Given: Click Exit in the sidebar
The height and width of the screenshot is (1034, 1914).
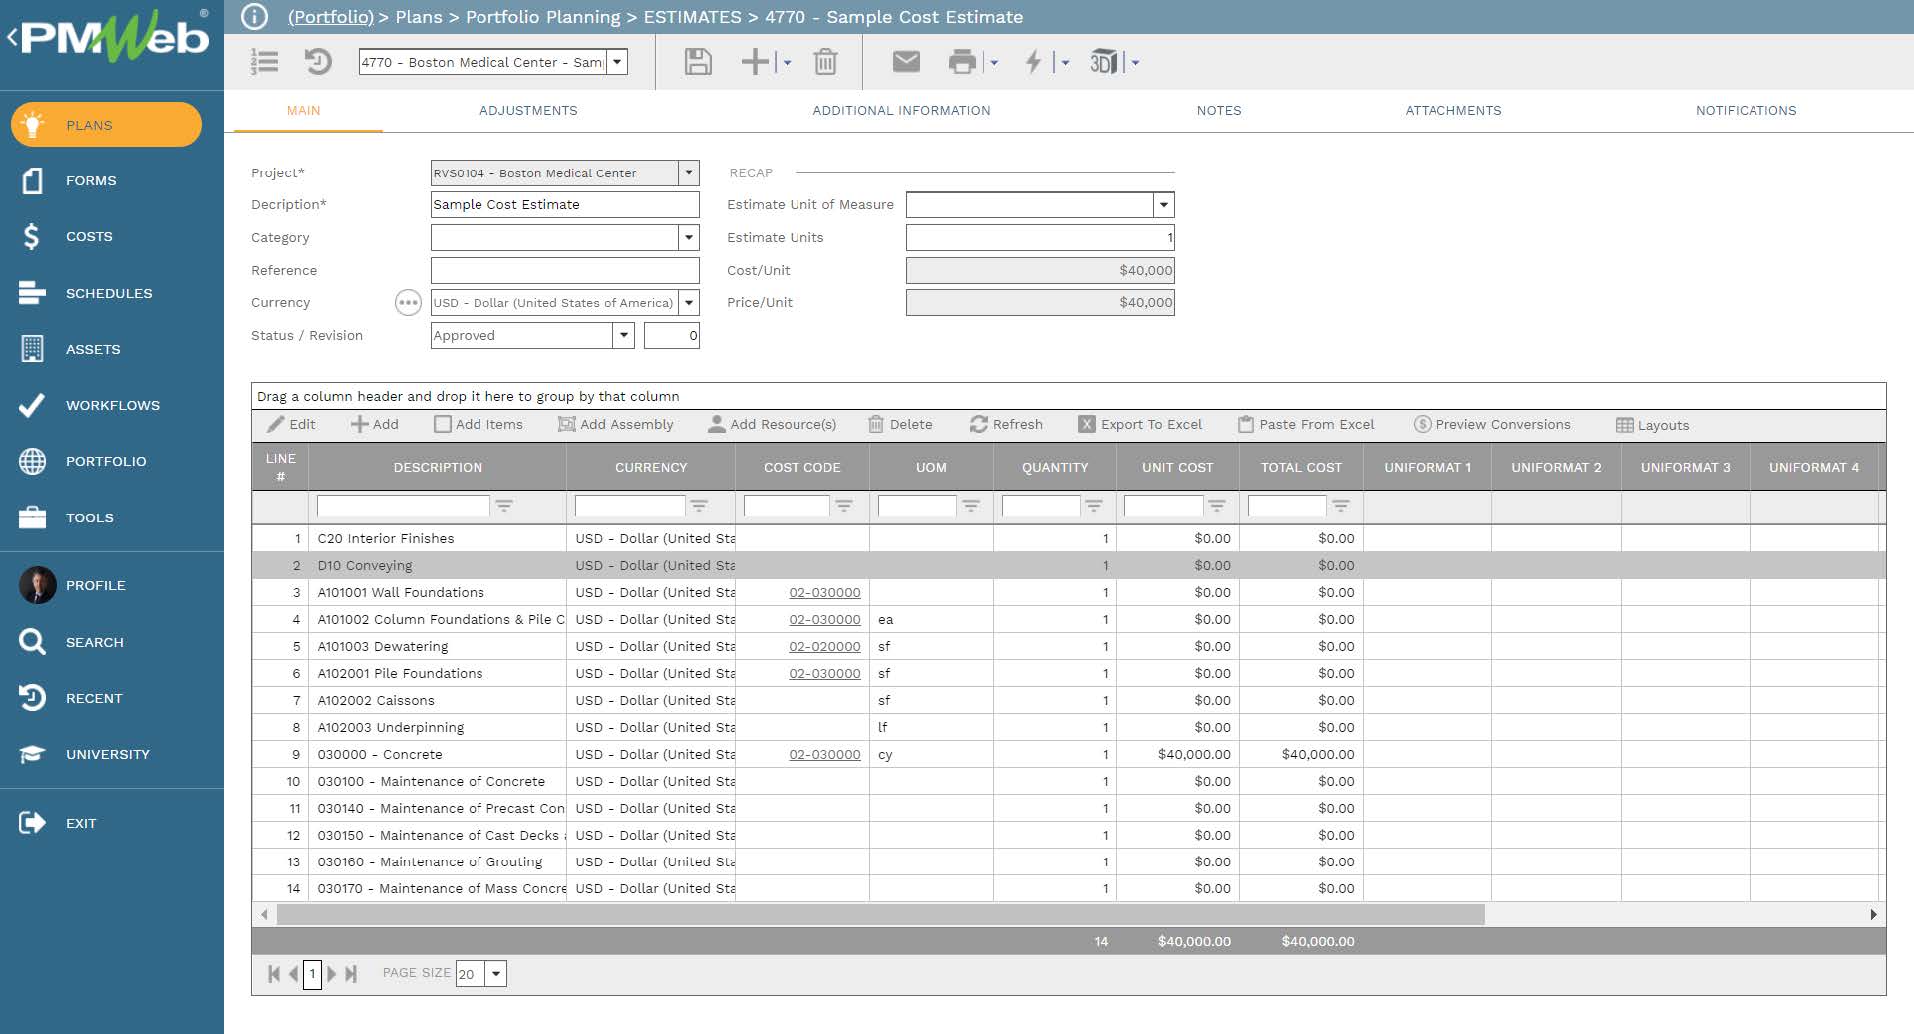Looking at the screenshot, I should tap(80, 823).
